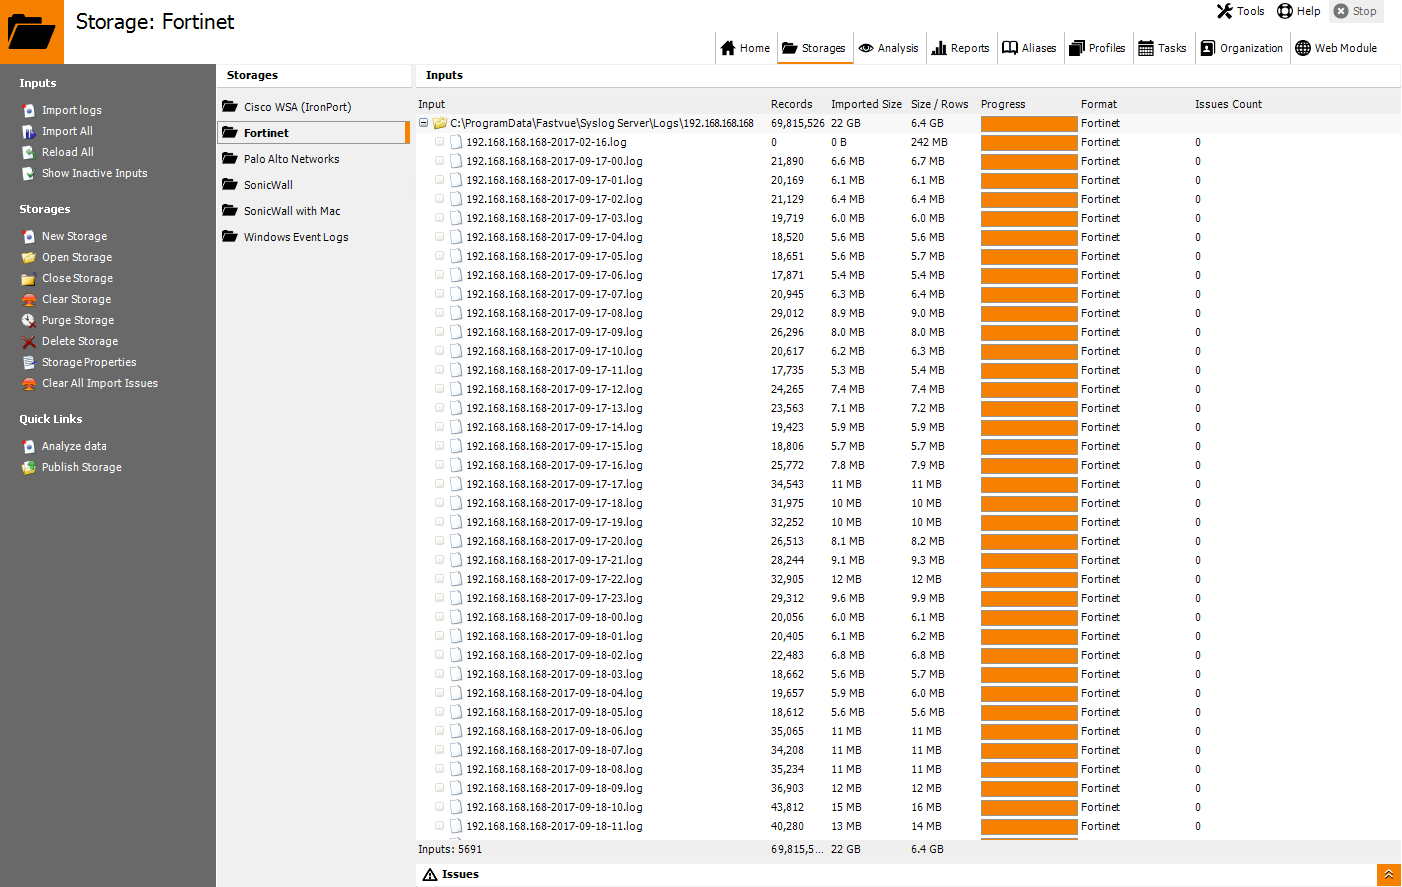Screen dimensions: 1402x887
Task: Open the Reports tab
Action: coord(960,48)
